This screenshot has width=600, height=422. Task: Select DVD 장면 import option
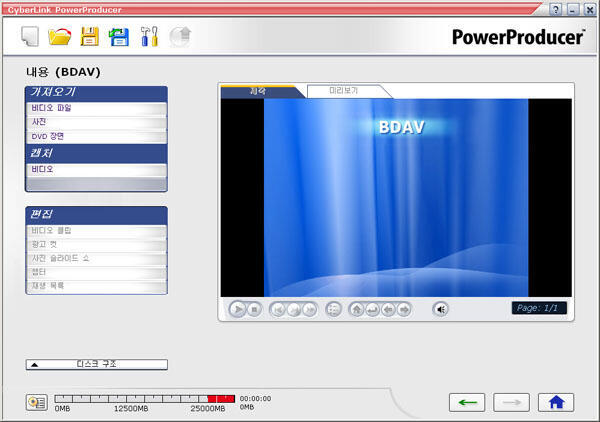(96, 137)
